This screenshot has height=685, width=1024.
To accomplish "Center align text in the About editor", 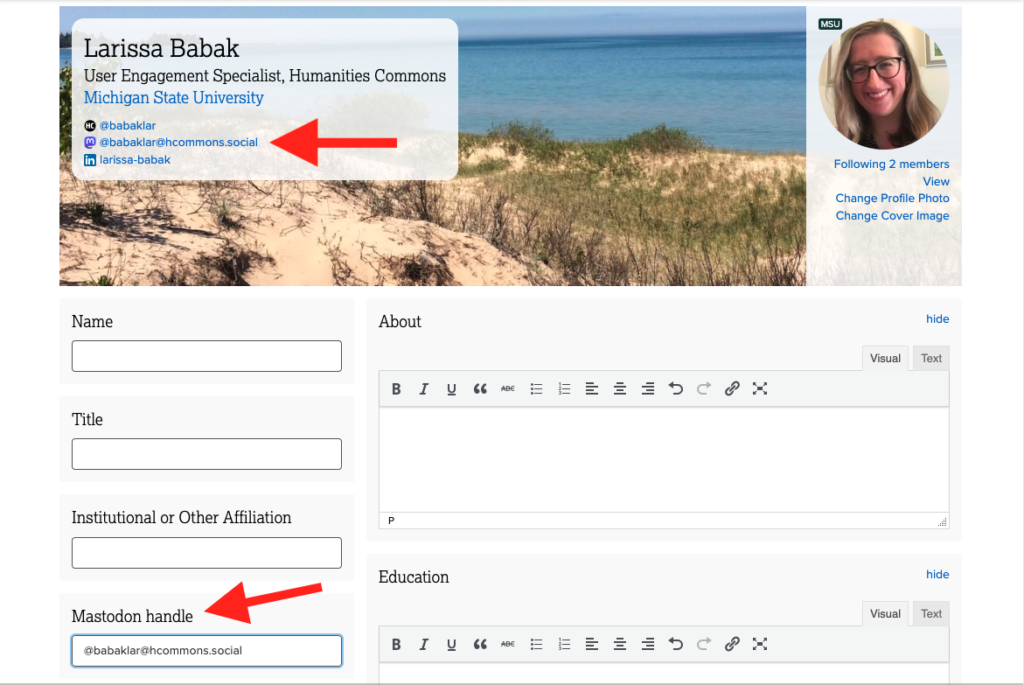I will click(x=620, y=389).
